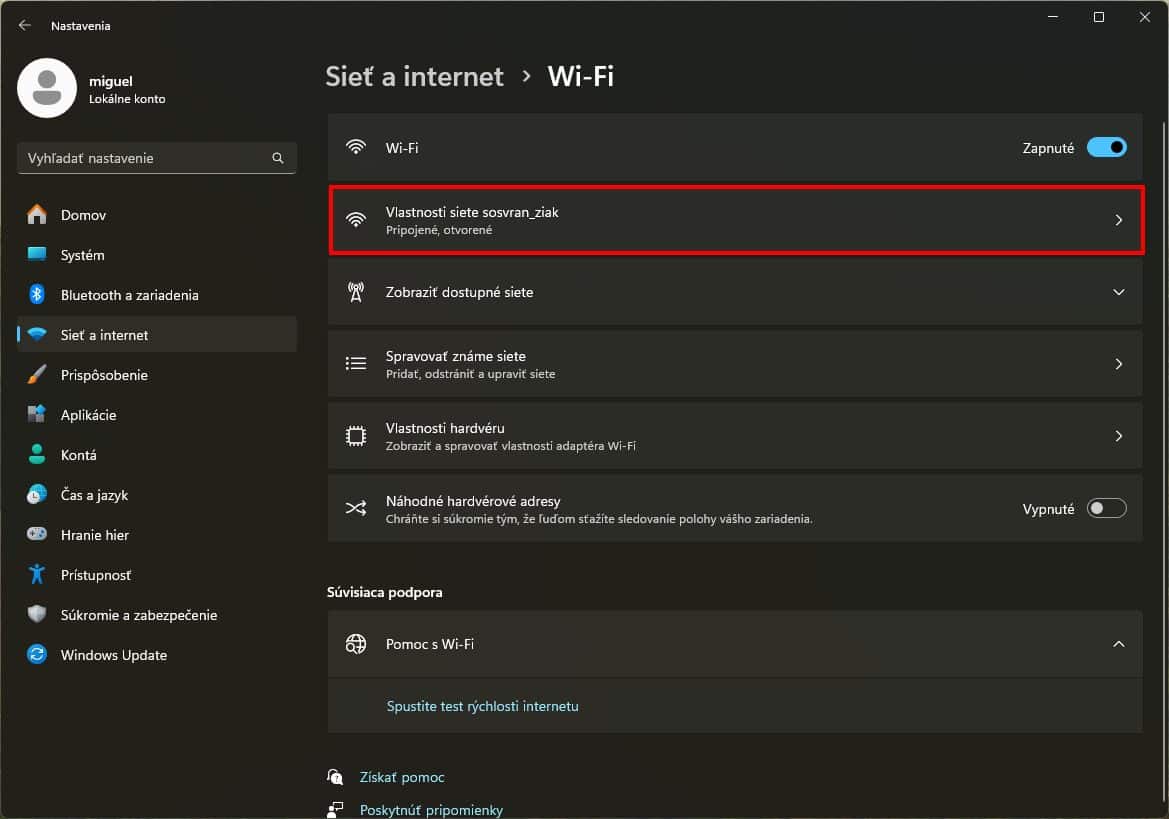Open the chevron on Vlastnosti siete sosvran_ziak
The height and width of the screenshot is (819, 1169).
pyautogui.click(x=1118, y=220)
